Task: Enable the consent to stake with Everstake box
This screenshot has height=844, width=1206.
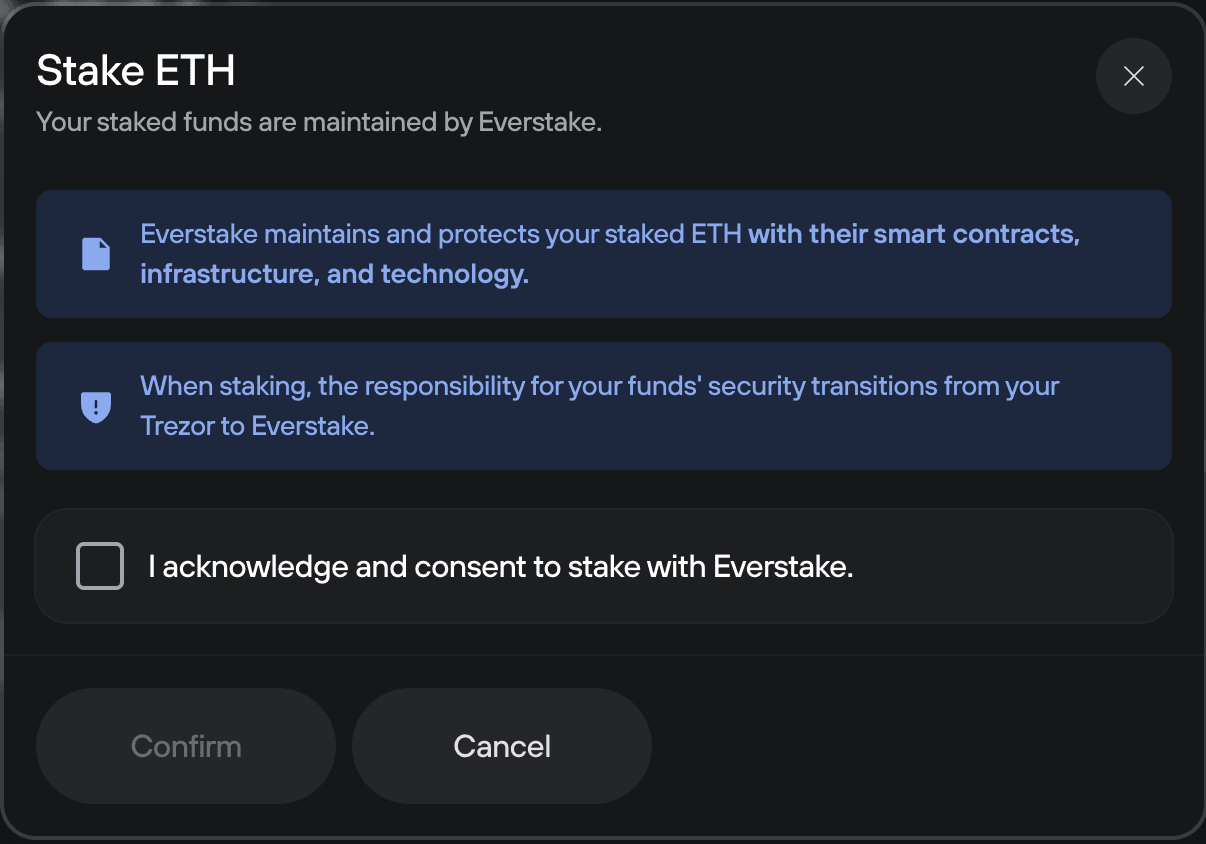Action: (99, 566)
